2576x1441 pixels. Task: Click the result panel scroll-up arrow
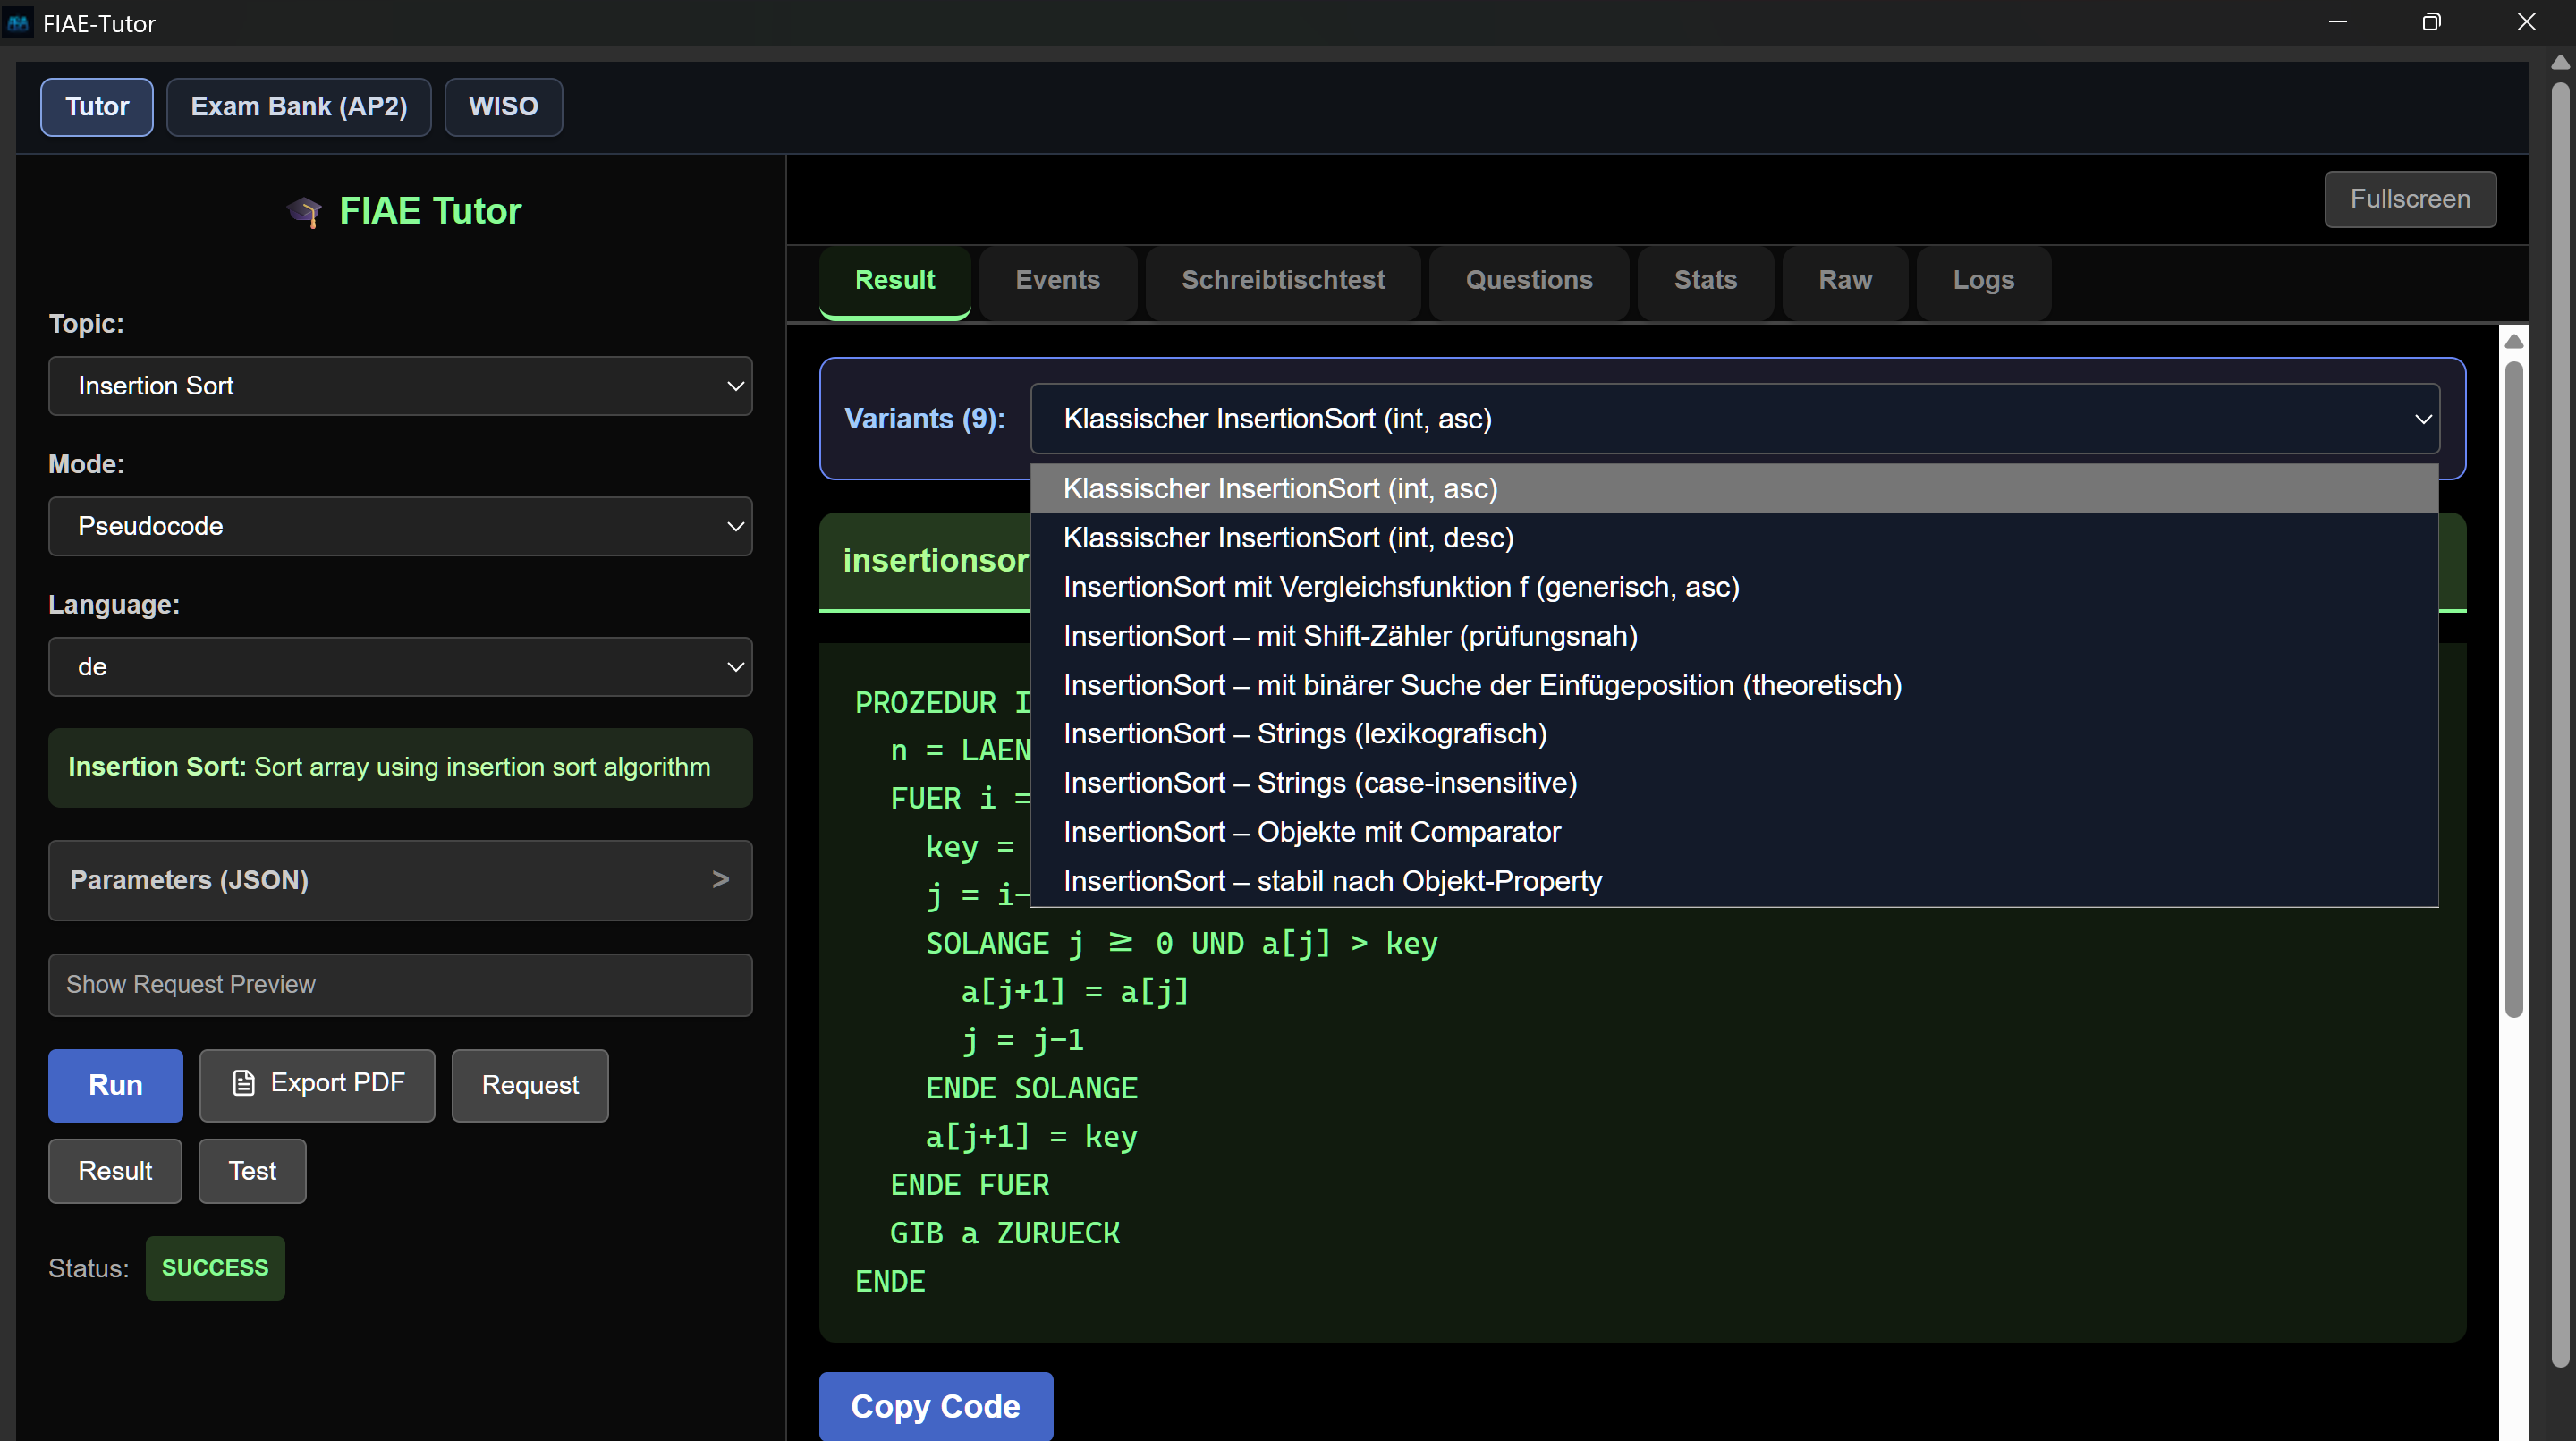click(2514, 341)
